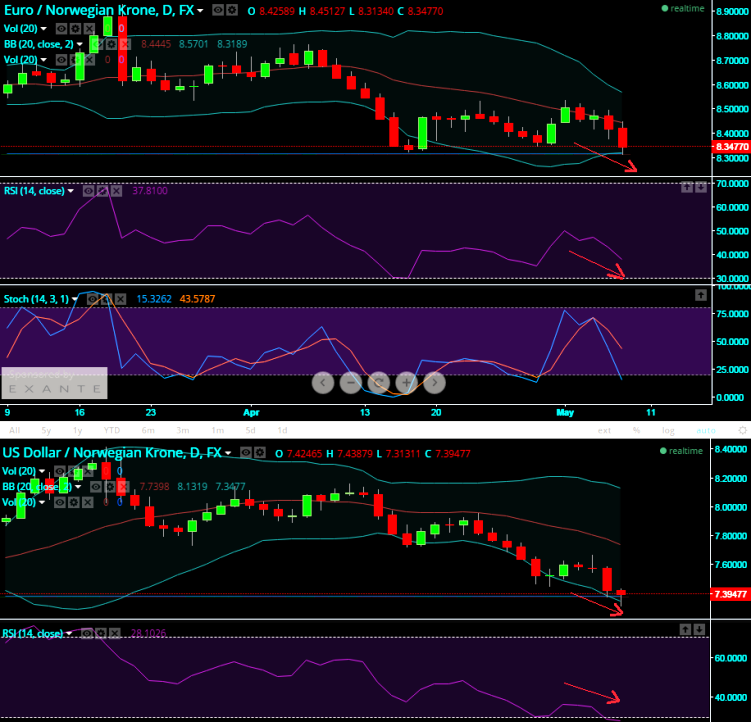Expand first Vol (20) dropdown in Euro chart
The height and width of the screenshot is (722, 751).
44,29
